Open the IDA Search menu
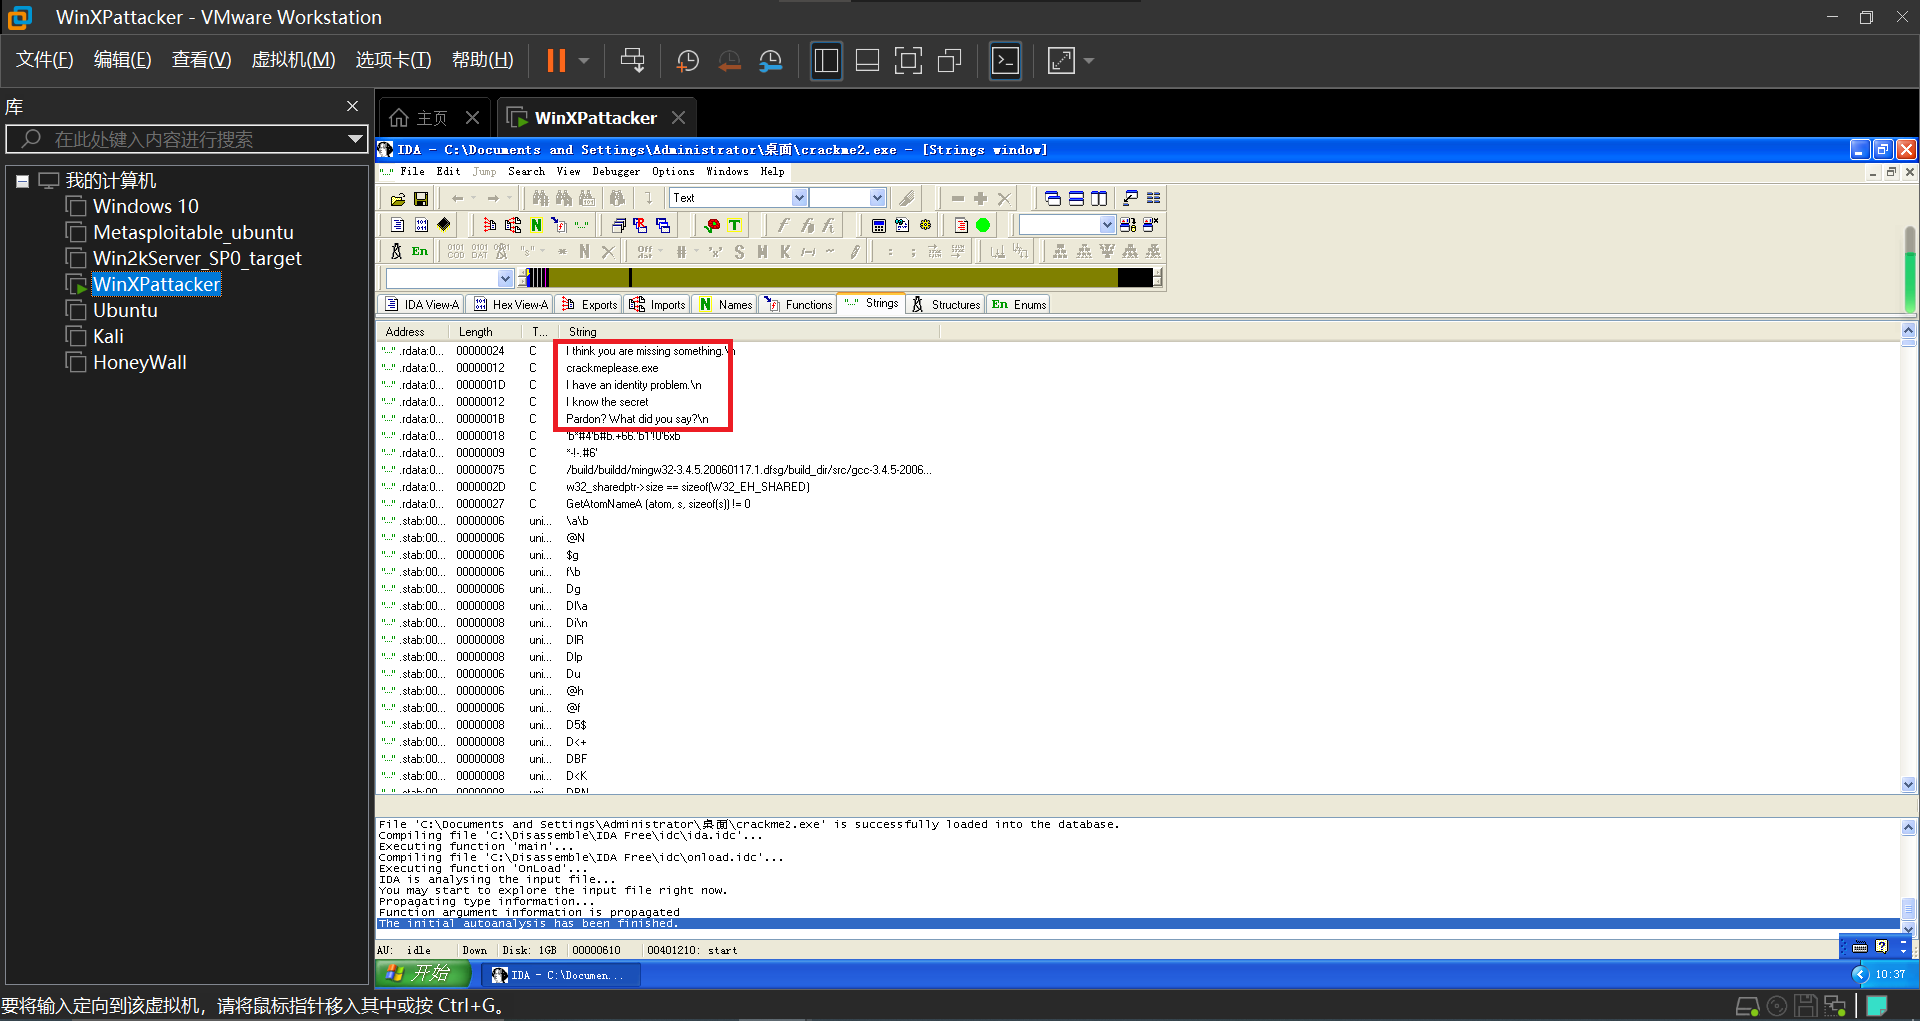Screen dimensions: 1920x1021 [x=526, y=172]
